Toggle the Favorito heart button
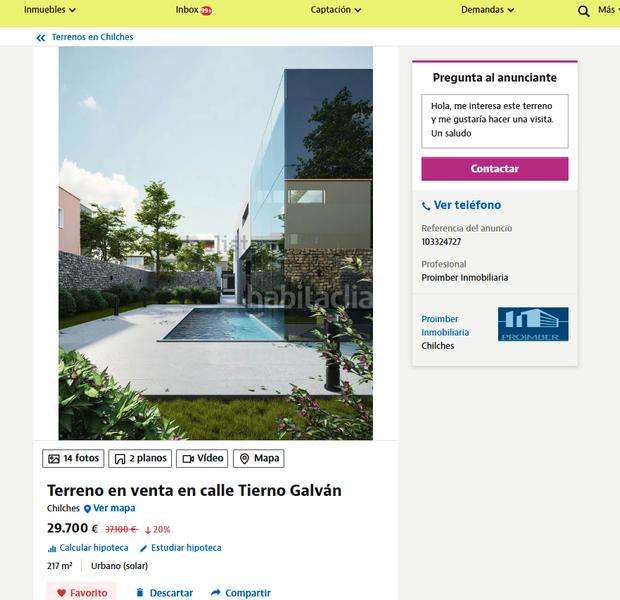This screenshot has width=620, height=600. pyautogui.click(x=82, y=592)
